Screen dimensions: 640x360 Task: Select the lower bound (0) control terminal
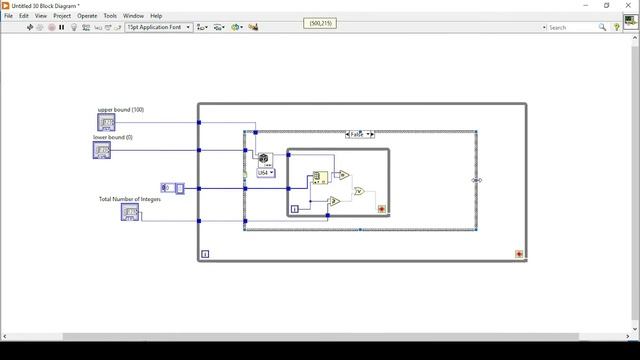click(x=102, y=150)
